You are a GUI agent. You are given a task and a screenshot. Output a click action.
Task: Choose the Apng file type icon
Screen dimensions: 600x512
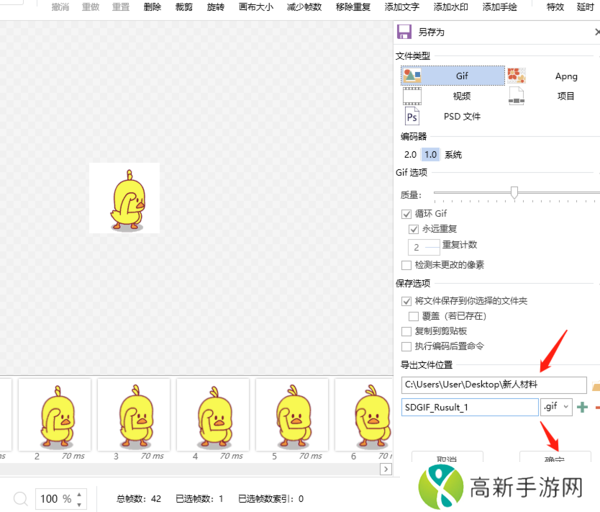517,75
